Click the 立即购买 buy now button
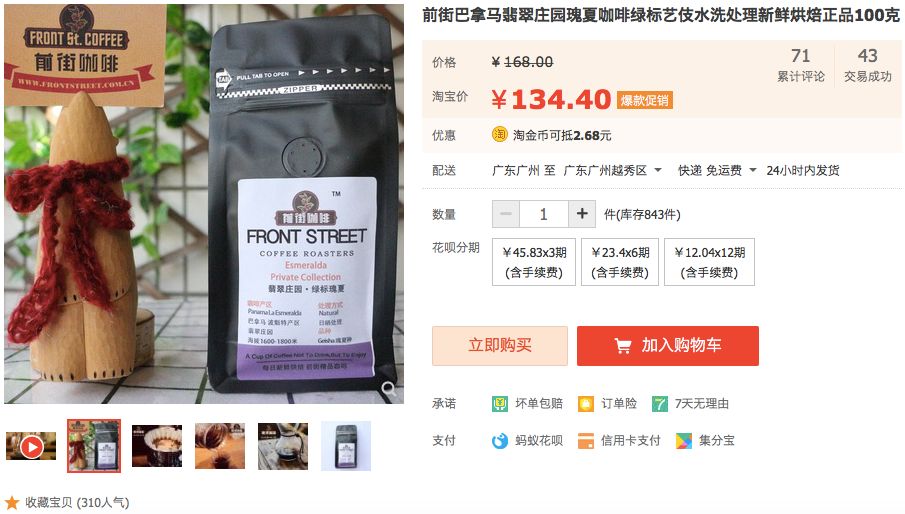Viewport: 905px width, 514px height. 500,346
